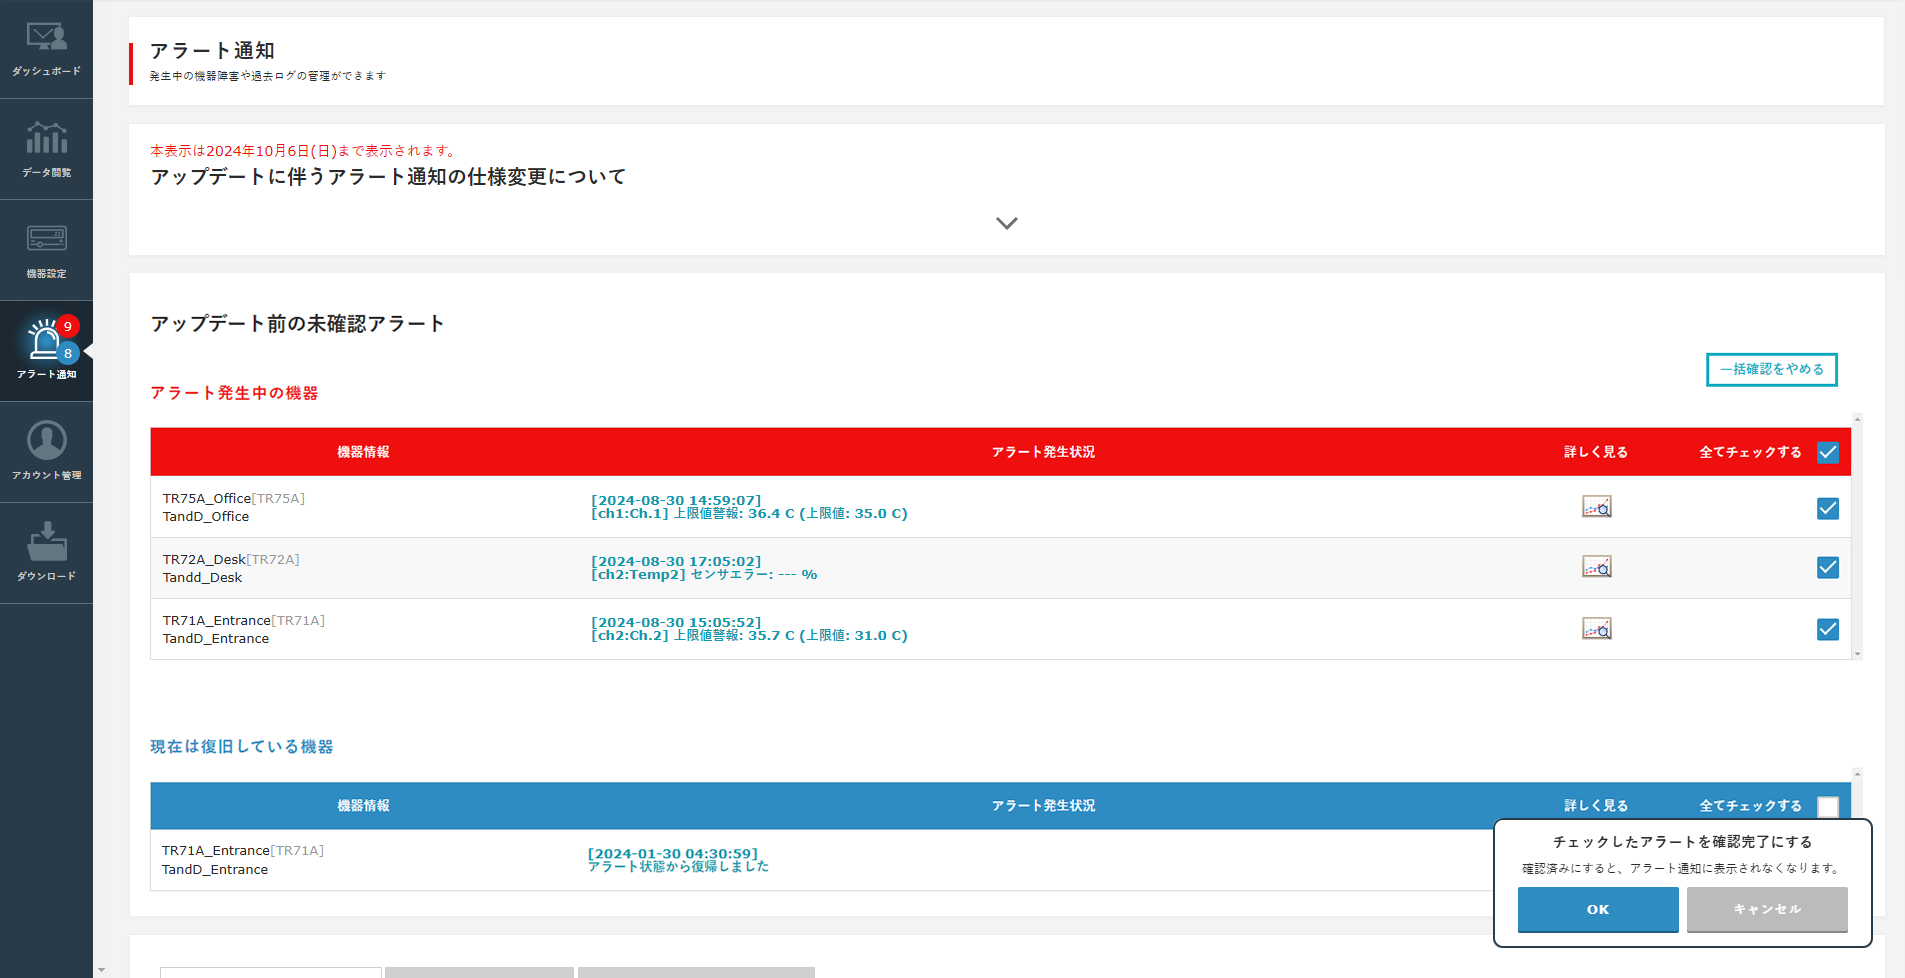Image resolution: width=1905 pixels, height=978 pixels.
Task: Click アラート発生状況 header in the blue table
Action: pyautogui.click(x=1043, y=806)
